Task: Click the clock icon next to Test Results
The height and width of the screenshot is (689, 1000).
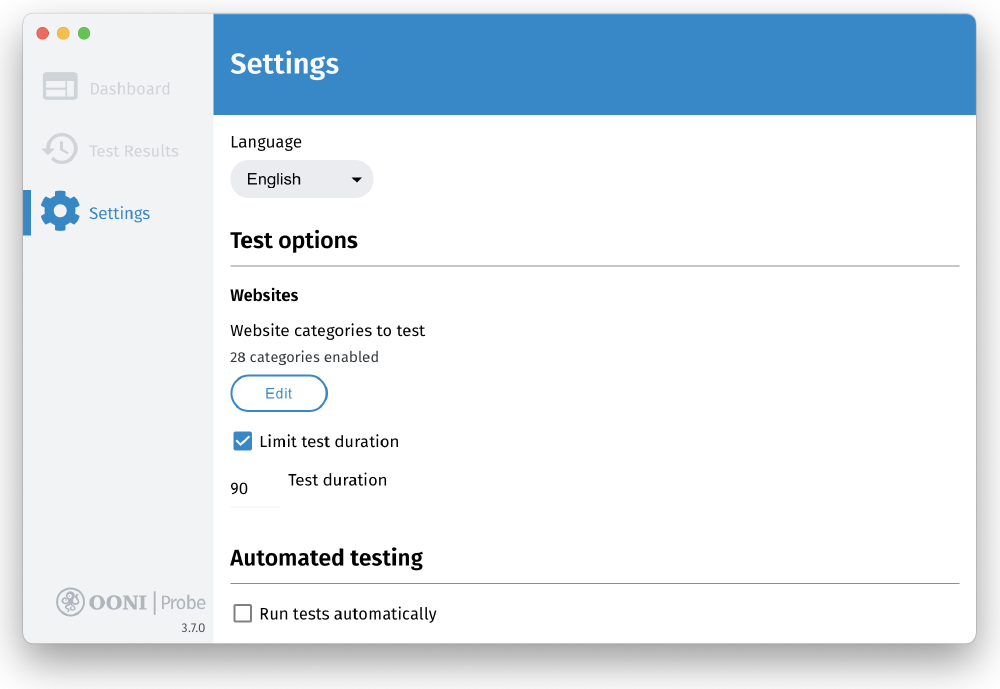Action: point(59,149)
